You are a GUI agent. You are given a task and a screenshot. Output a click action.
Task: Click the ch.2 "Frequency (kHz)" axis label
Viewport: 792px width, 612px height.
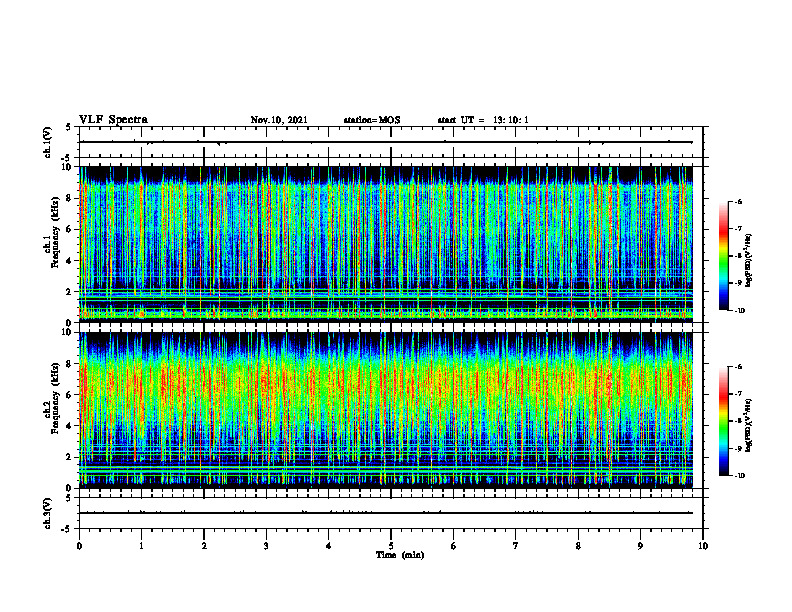(56, 398)
